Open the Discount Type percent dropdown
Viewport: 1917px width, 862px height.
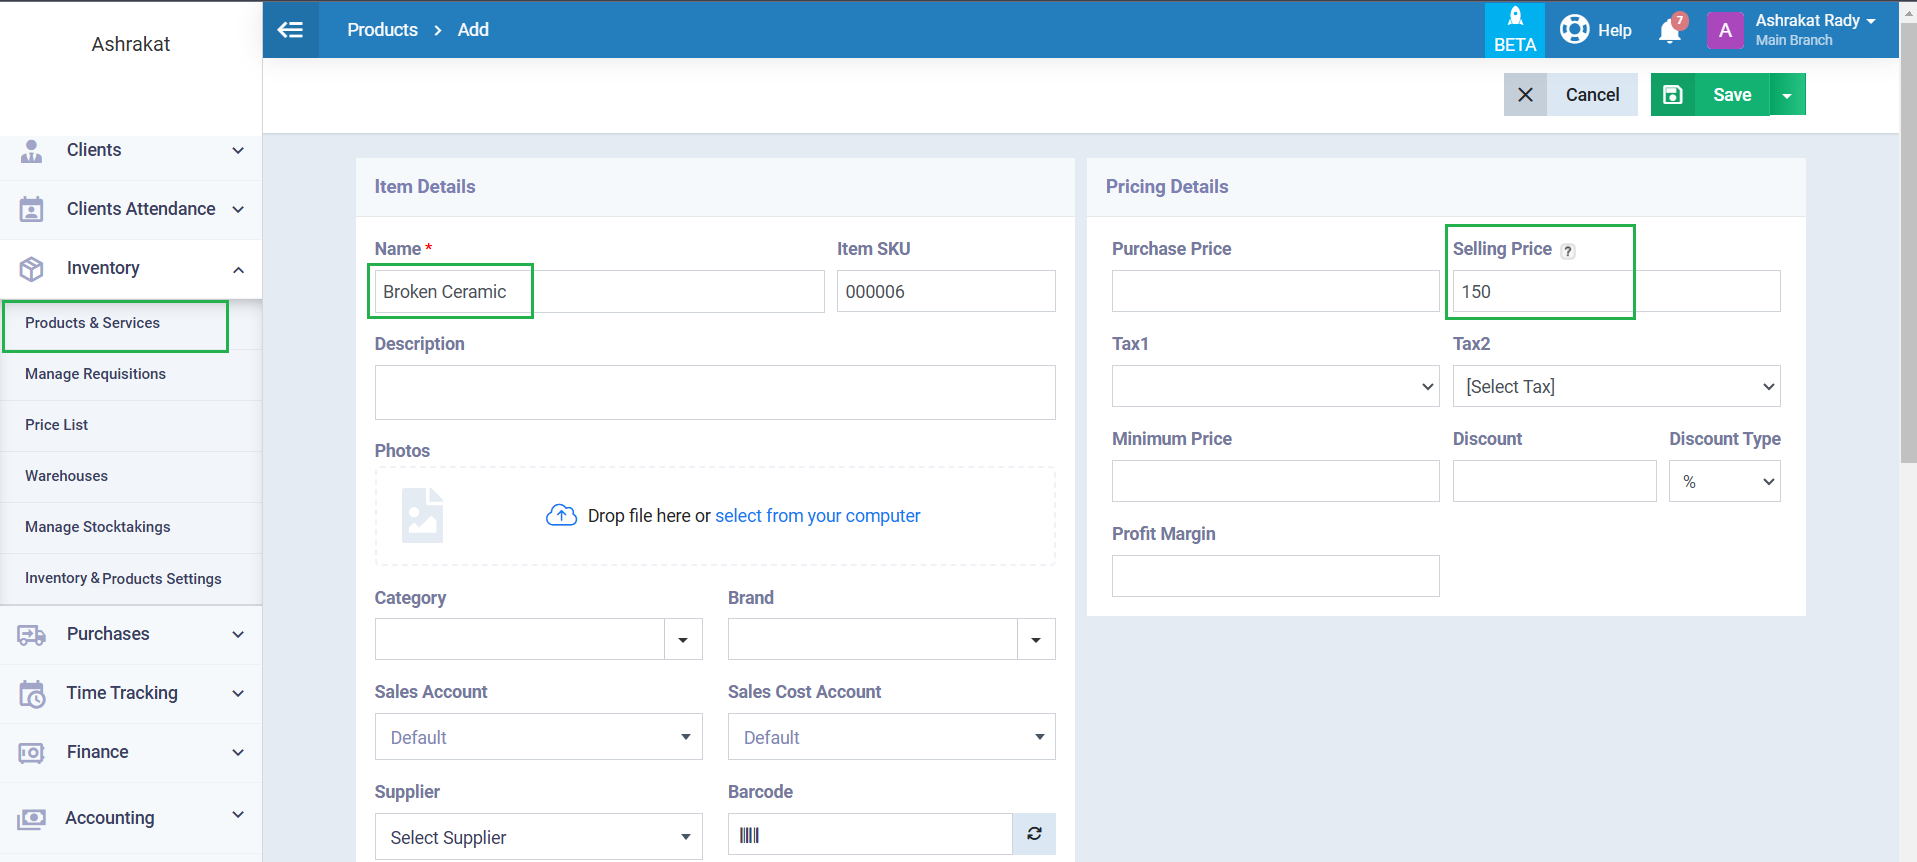(x=1723, y=482)
